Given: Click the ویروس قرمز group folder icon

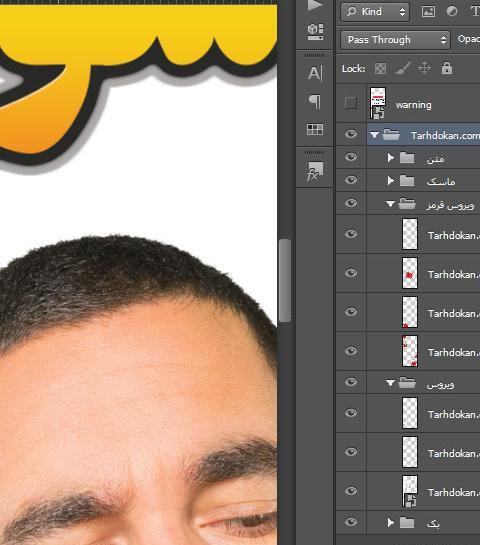Looking at the screenshot, I should click(x=407, y=203).
